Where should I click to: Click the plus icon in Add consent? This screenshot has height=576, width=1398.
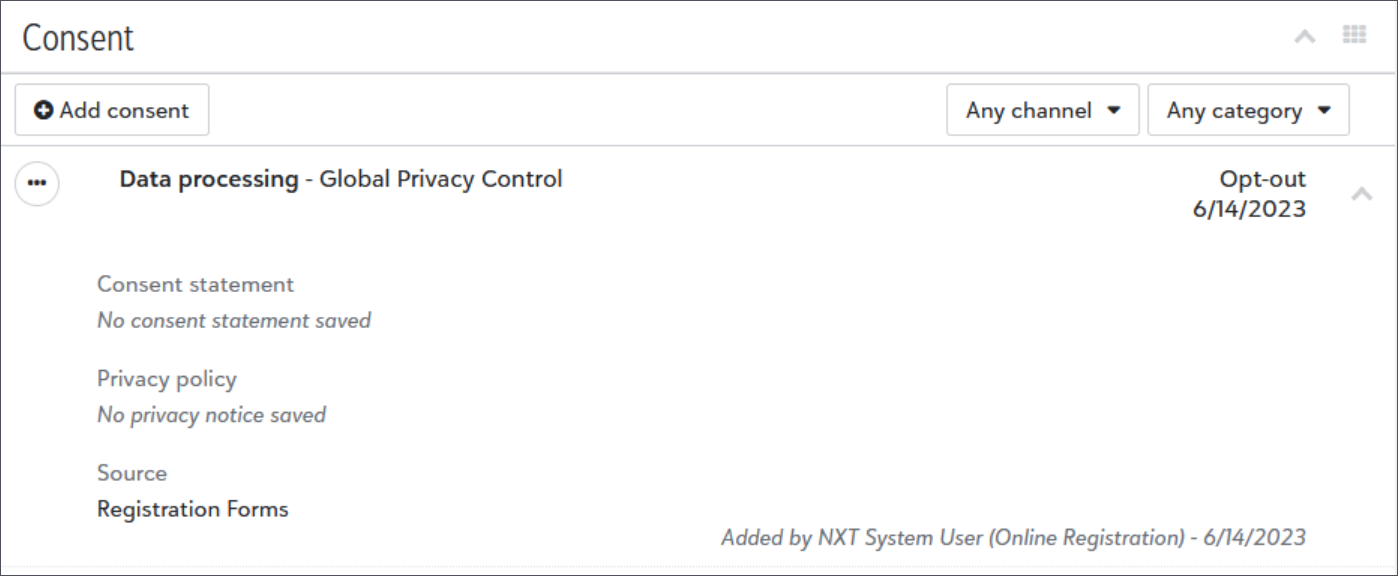44,110
